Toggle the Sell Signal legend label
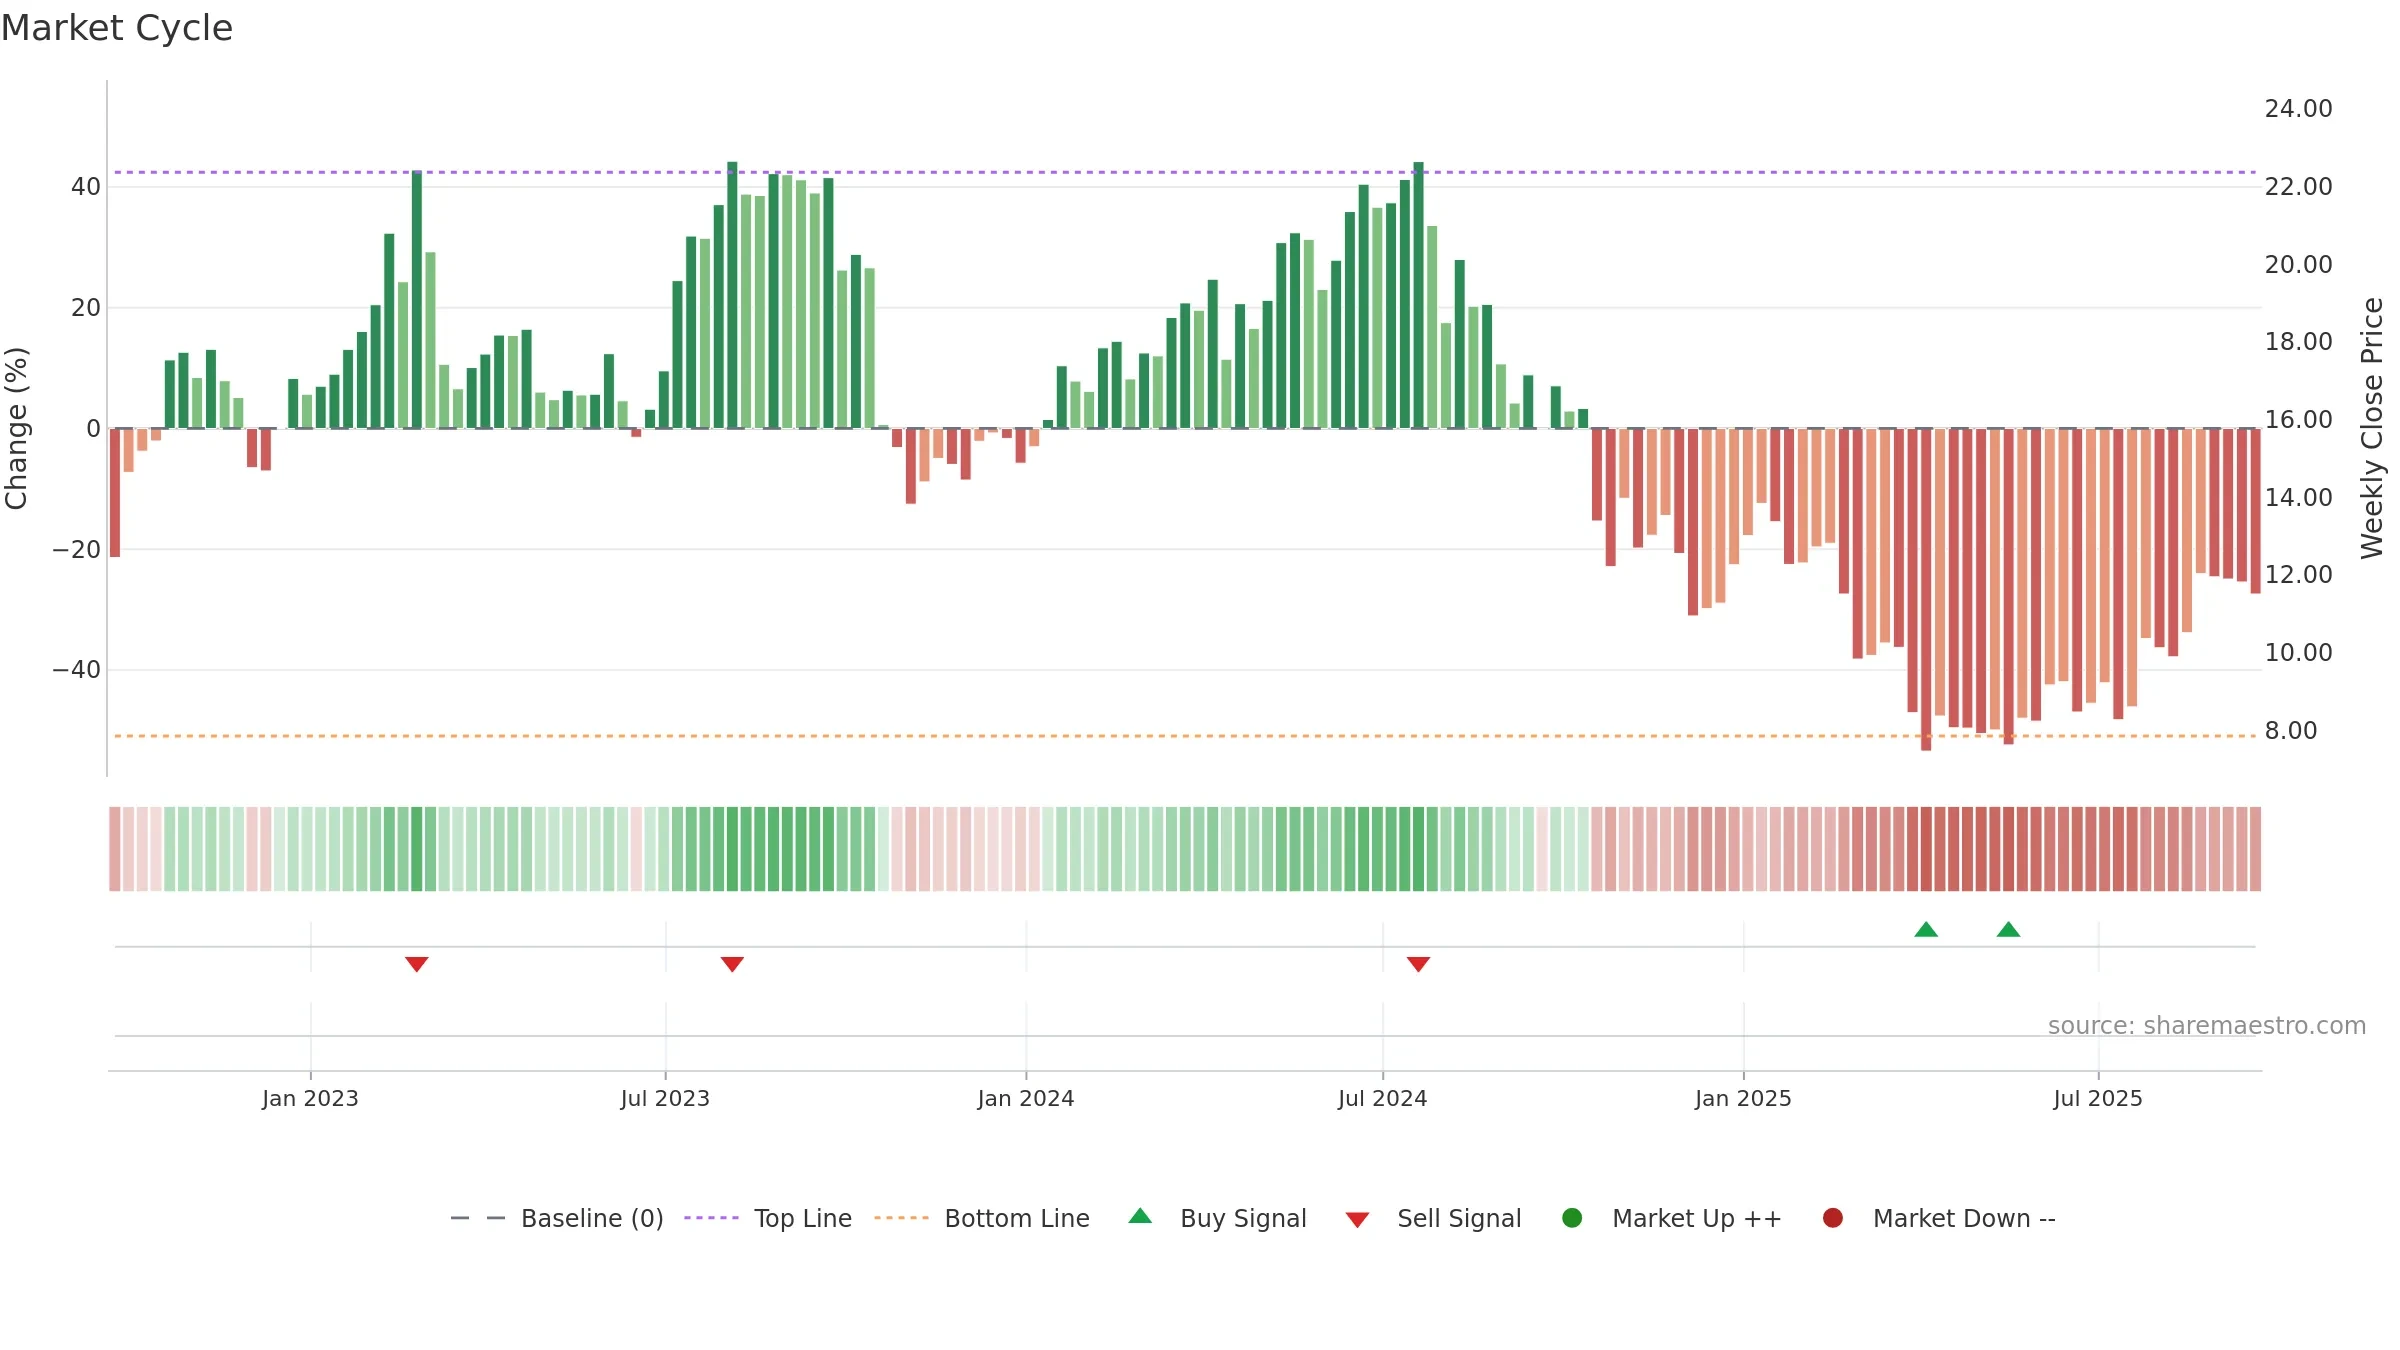Viewport: 2400px width, 1350px height. pyautogui.click(x=1459, y=1218)
